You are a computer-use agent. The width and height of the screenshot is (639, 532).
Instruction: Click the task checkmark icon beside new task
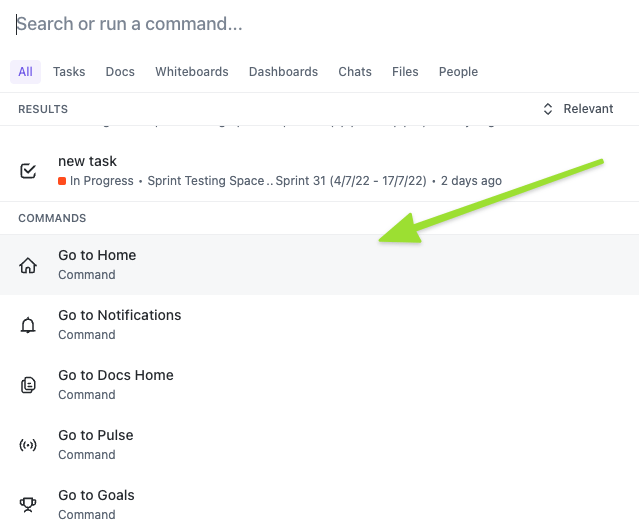tap(28, 171)
